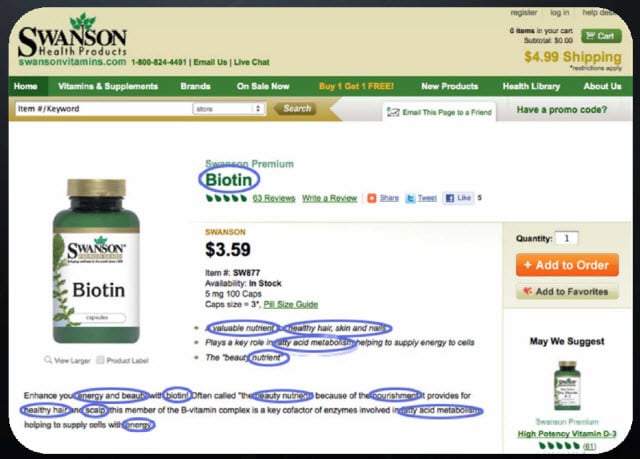Click the Twitter Tweet icon
This screenshot has width=640, height=459.
point(410,198)
